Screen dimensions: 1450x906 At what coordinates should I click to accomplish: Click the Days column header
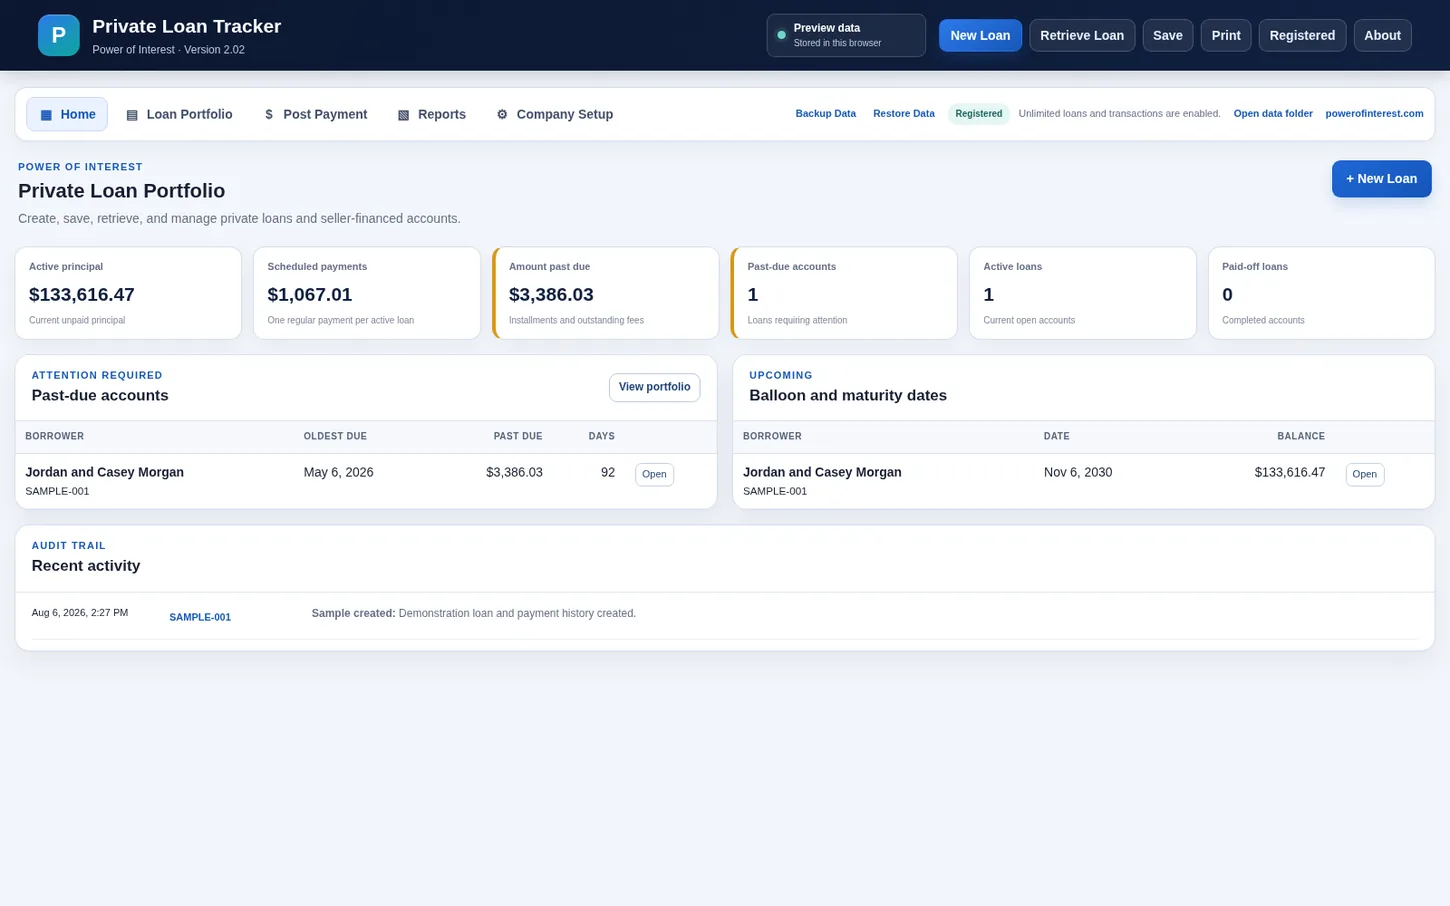pyautogui.click(x=601, y=437)
